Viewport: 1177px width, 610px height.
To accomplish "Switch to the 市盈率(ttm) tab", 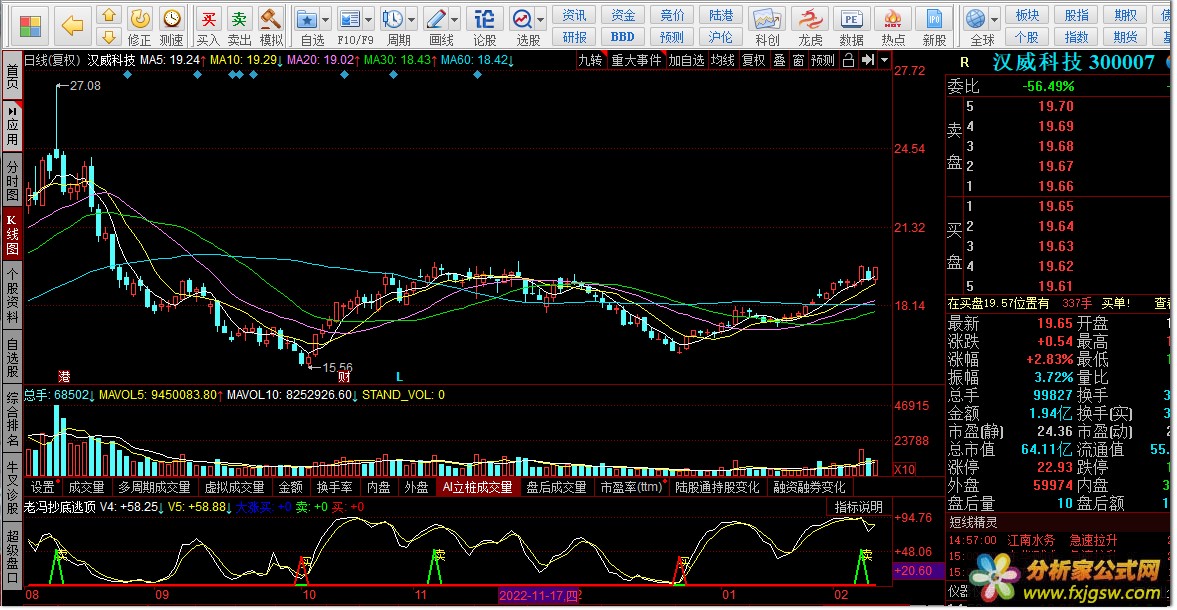I will point(631,488).
